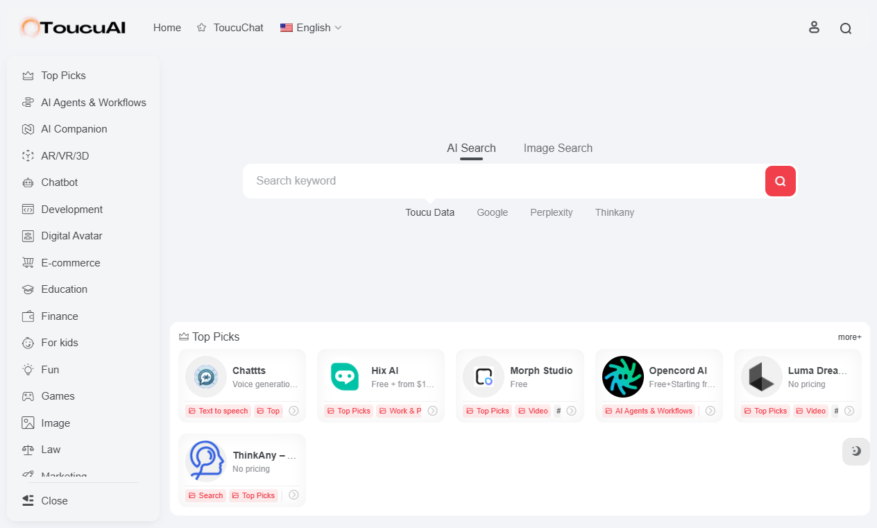The image size is (877, 528).
Task: Open the Hix AI tool icon
Action: pyautogui.click(x=345, y=377)
